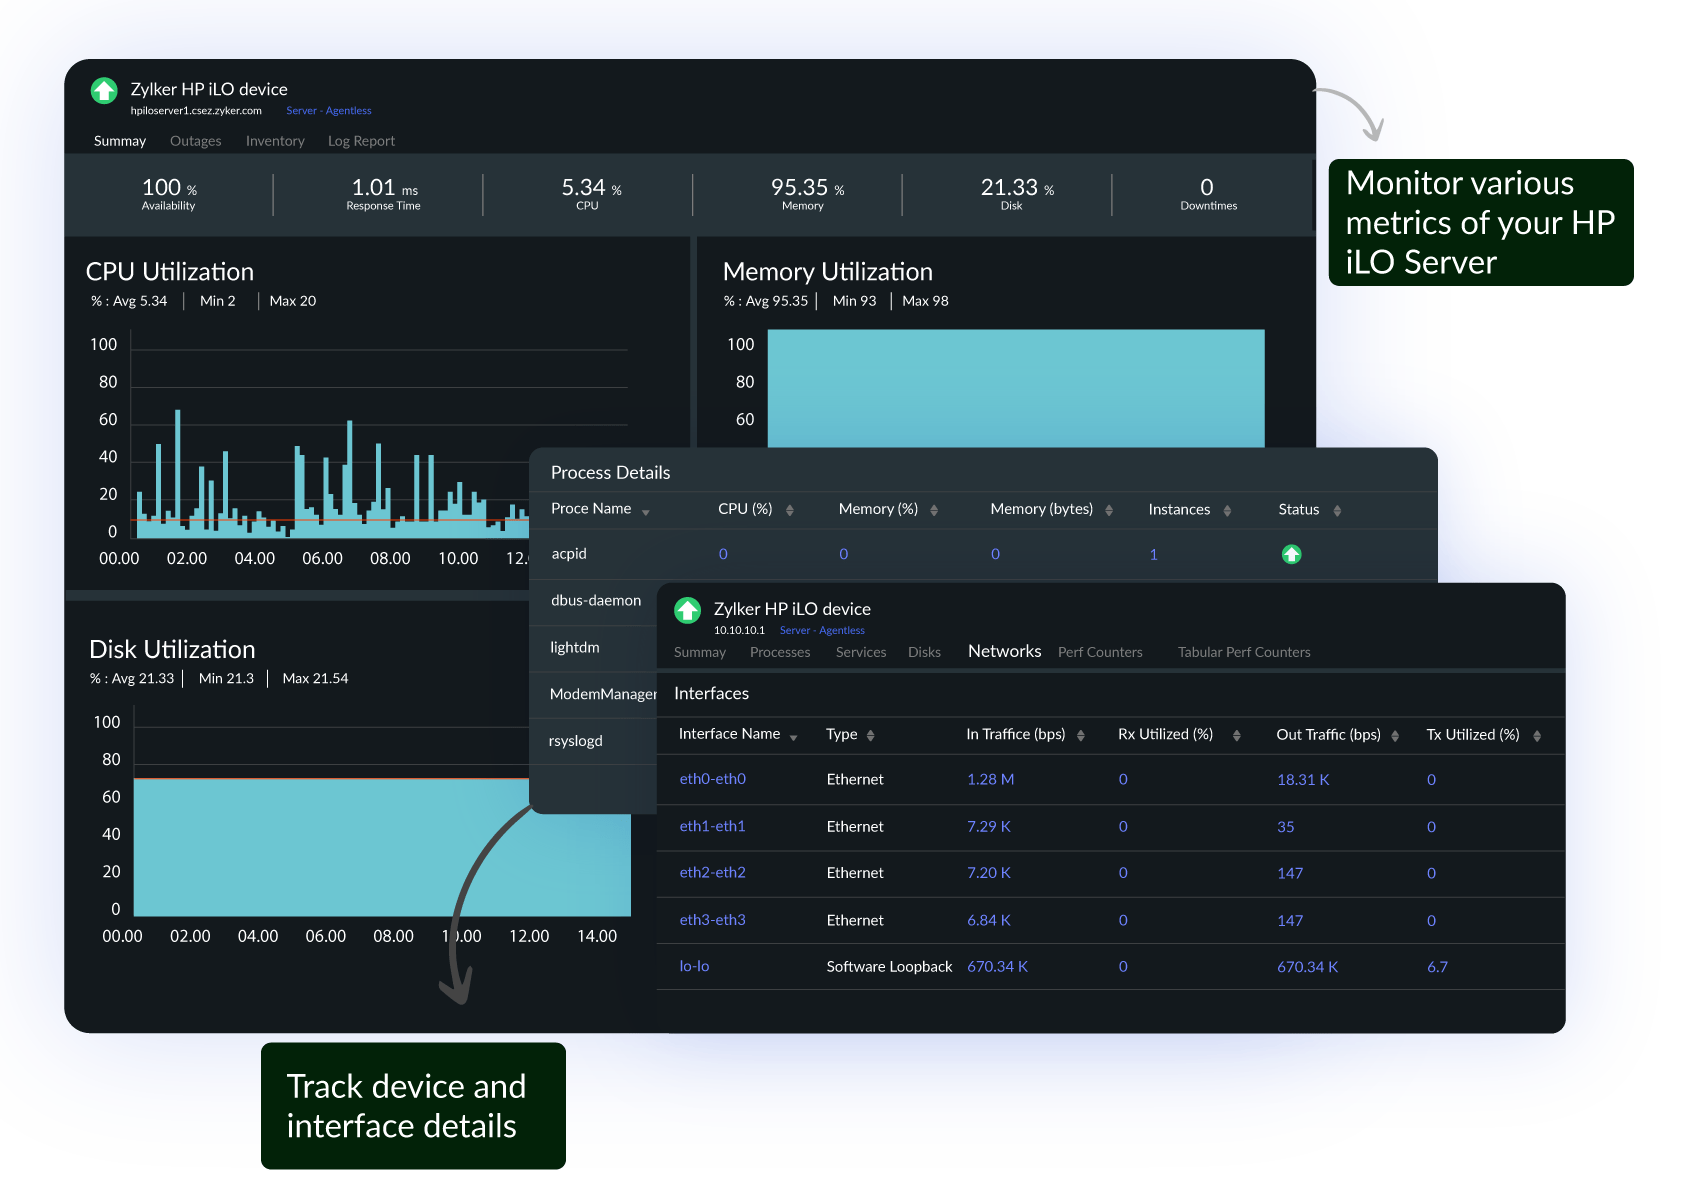Sort processes by Instances column arrows
The image size is (1691, 1188).
[x=1227, y=510]
